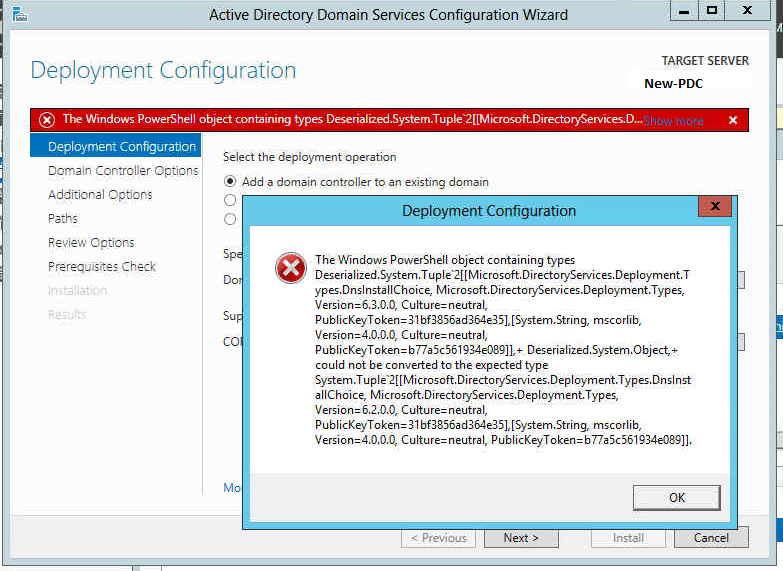Open the Prerequisites Check step
Viewport: 783px width, 571px height.
pyautogui.click(x=102, y=266)
